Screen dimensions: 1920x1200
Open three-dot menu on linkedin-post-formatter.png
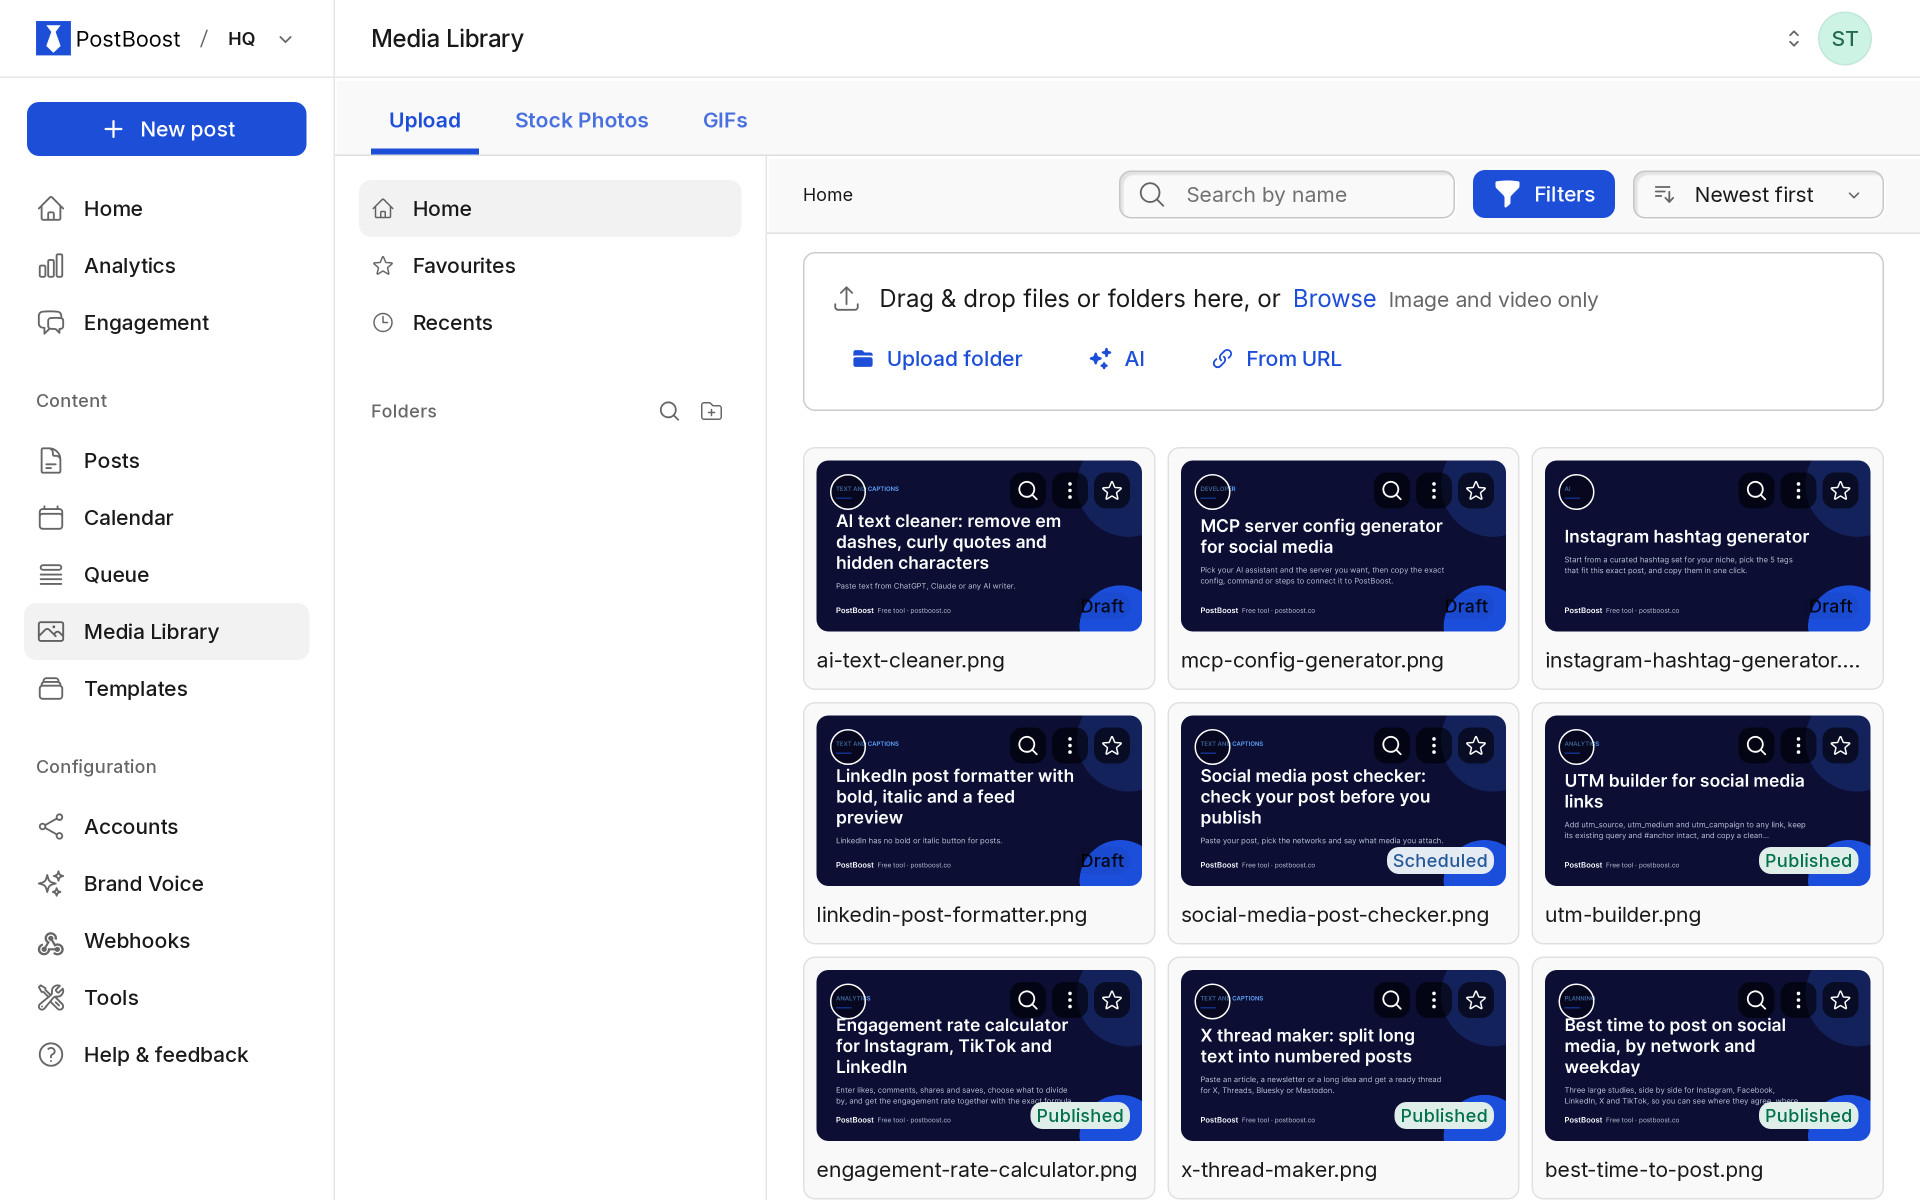tap(1069, 745)
